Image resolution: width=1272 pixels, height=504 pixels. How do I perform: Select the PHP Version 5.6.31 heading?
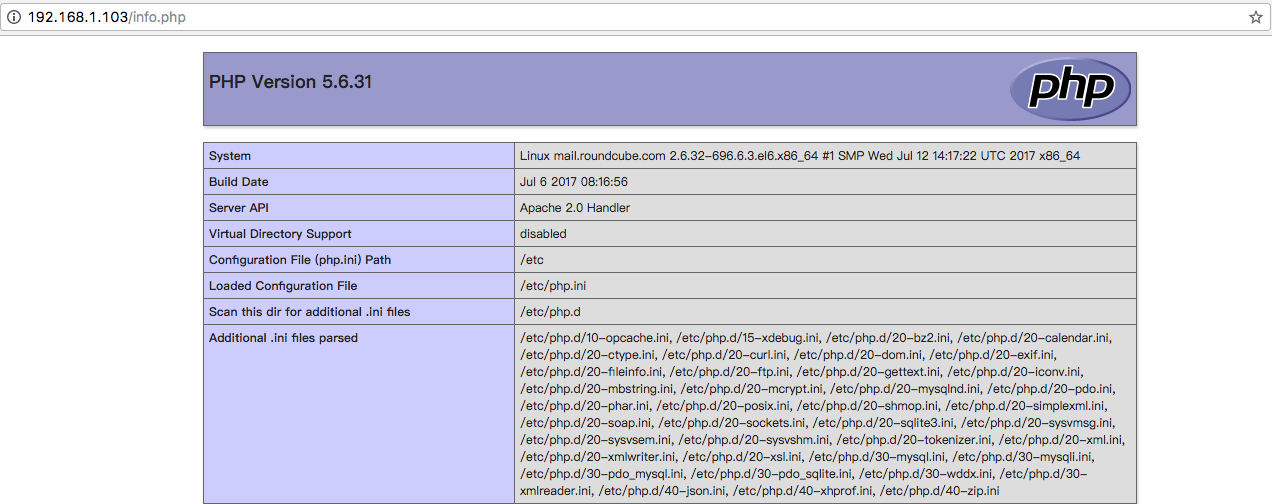pyautogui.click(x=290, y=82)
